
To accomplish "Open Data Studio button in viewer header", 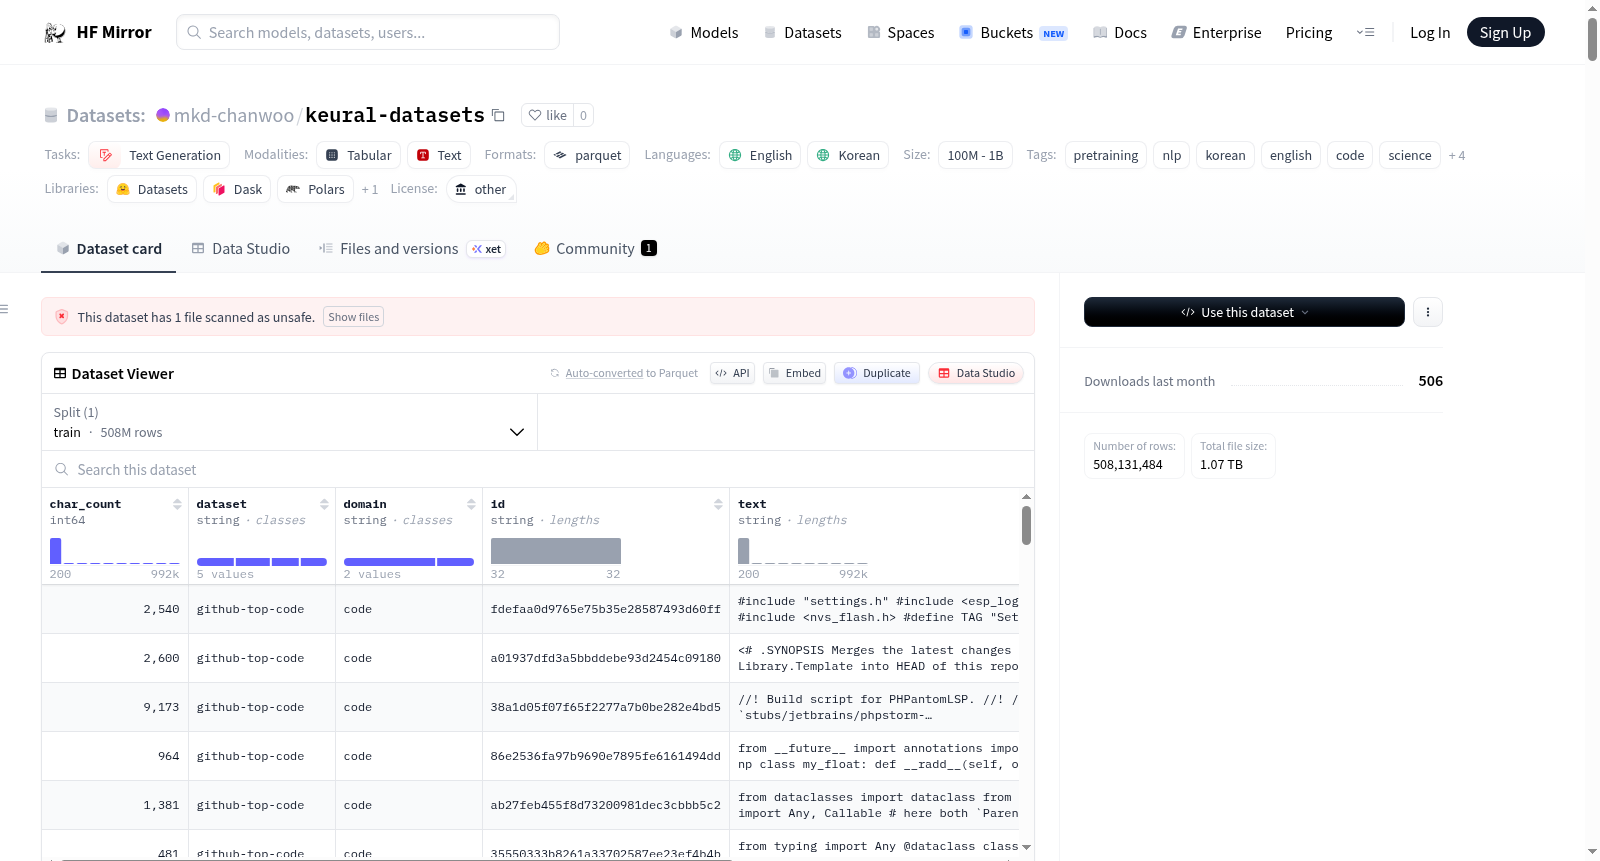I will [x=976, y=373].
